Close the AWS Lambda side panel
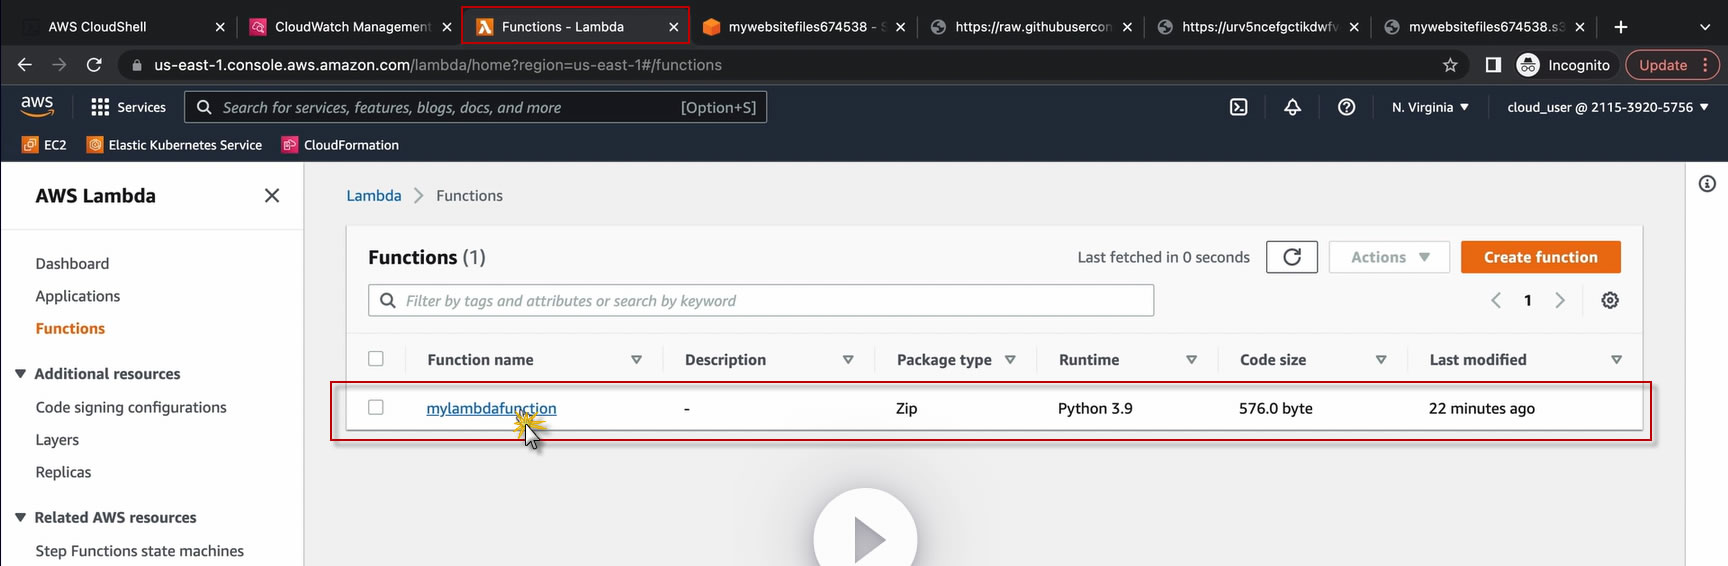Viewport: 1728px width, 566px height. [x=271, y=196]
